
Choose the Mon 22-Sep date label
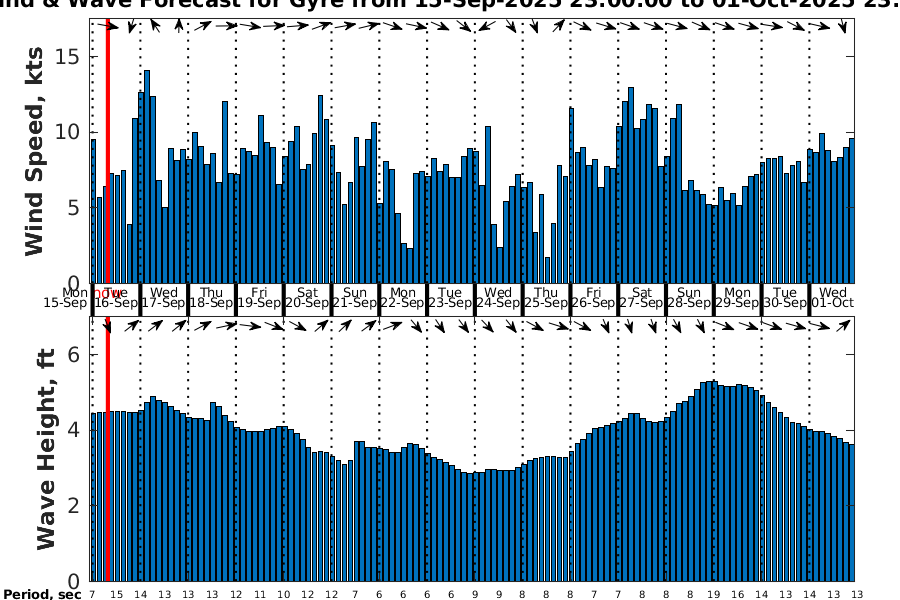(x=402, y=297)
